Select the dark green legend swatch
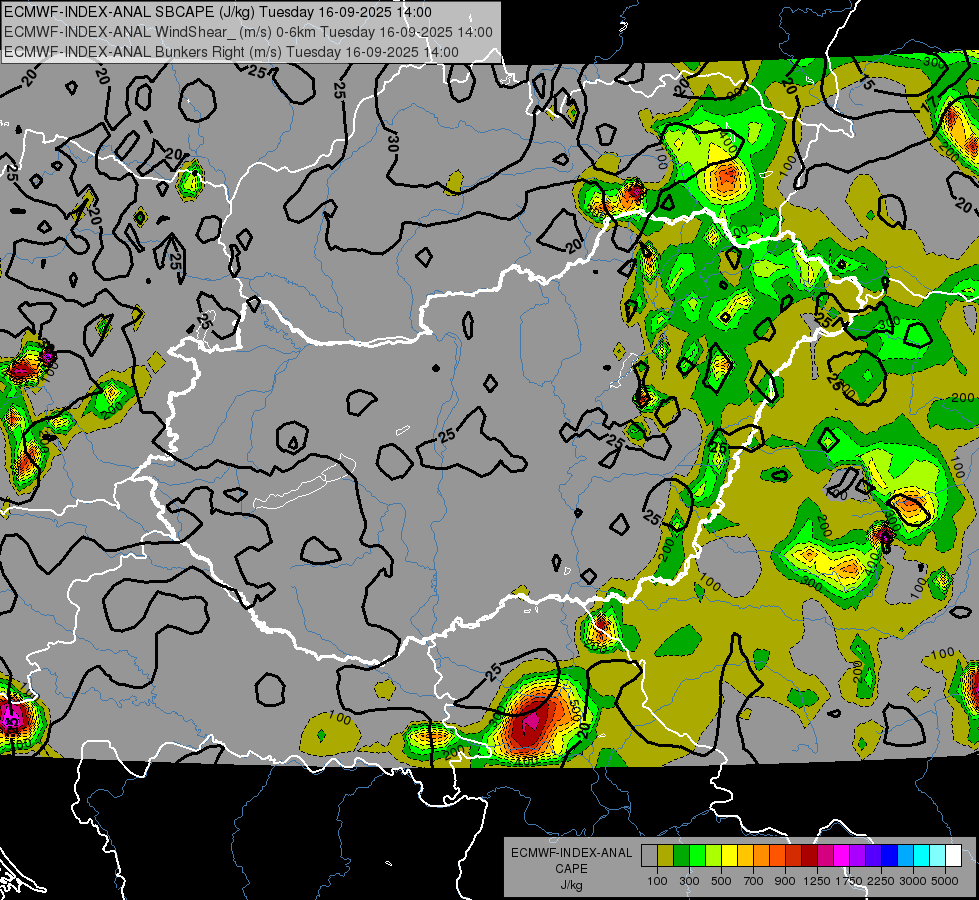Viewport: 979px width, 900px height. coord(681,855)
